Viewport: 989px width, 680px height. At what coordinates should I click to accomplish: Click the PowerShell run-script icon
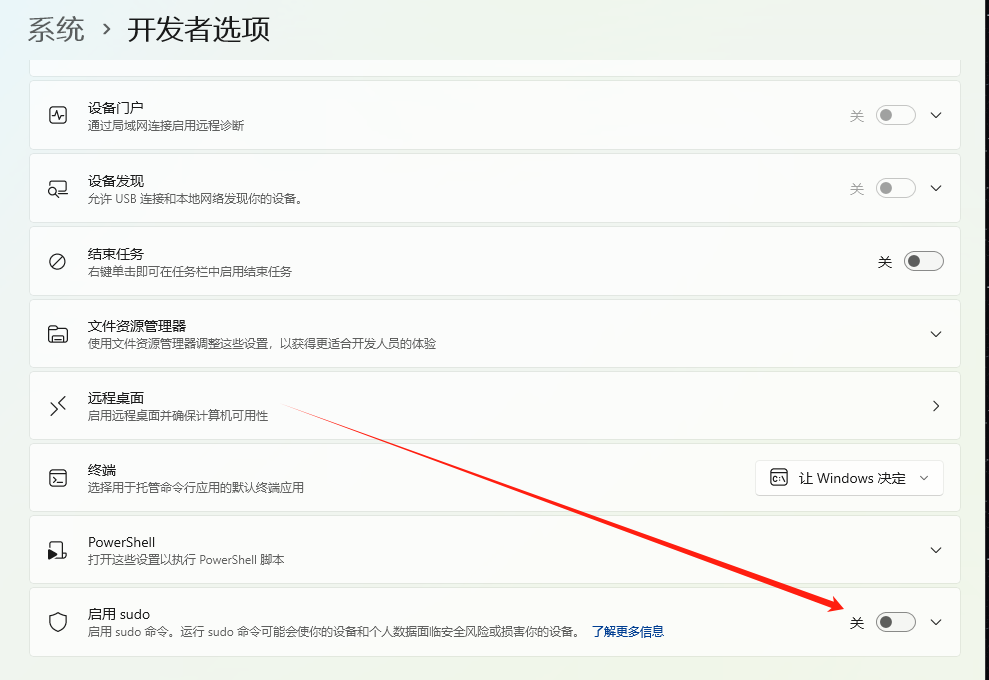(x=57, y=550)
